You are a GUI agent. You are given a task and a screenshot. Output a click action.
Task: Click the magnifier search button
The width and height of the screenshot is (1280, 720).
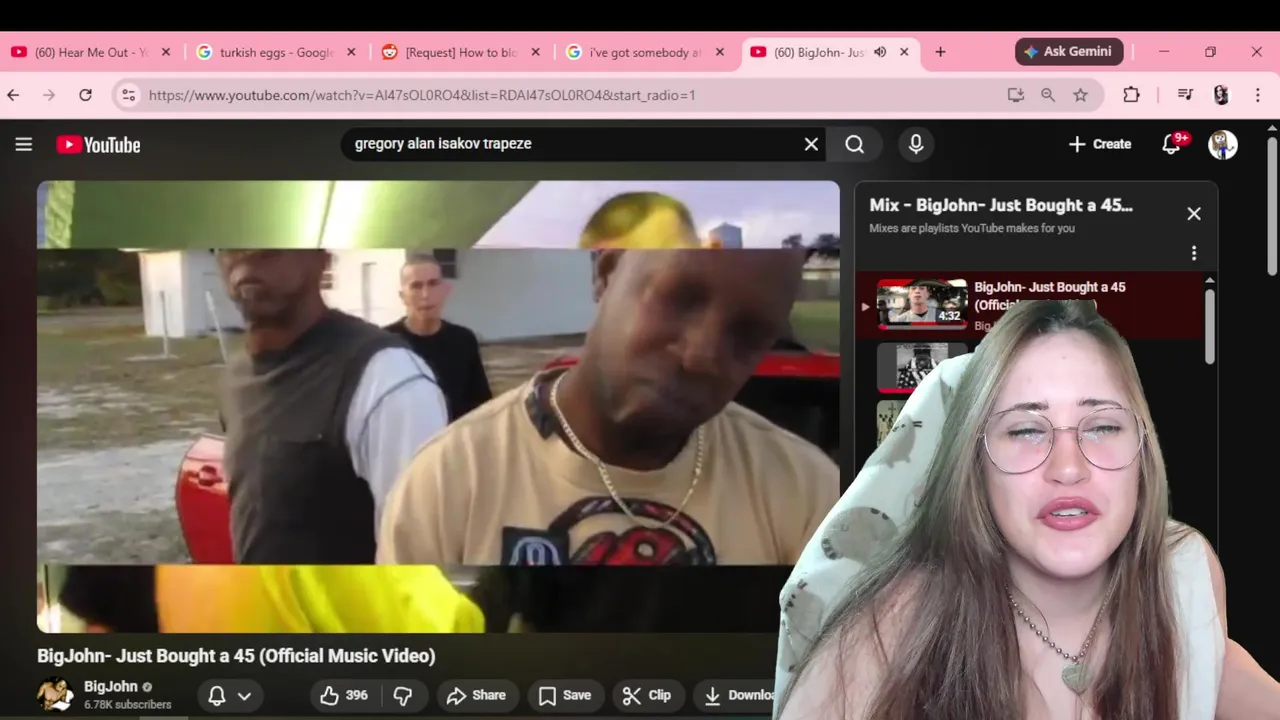coord(855,144)
